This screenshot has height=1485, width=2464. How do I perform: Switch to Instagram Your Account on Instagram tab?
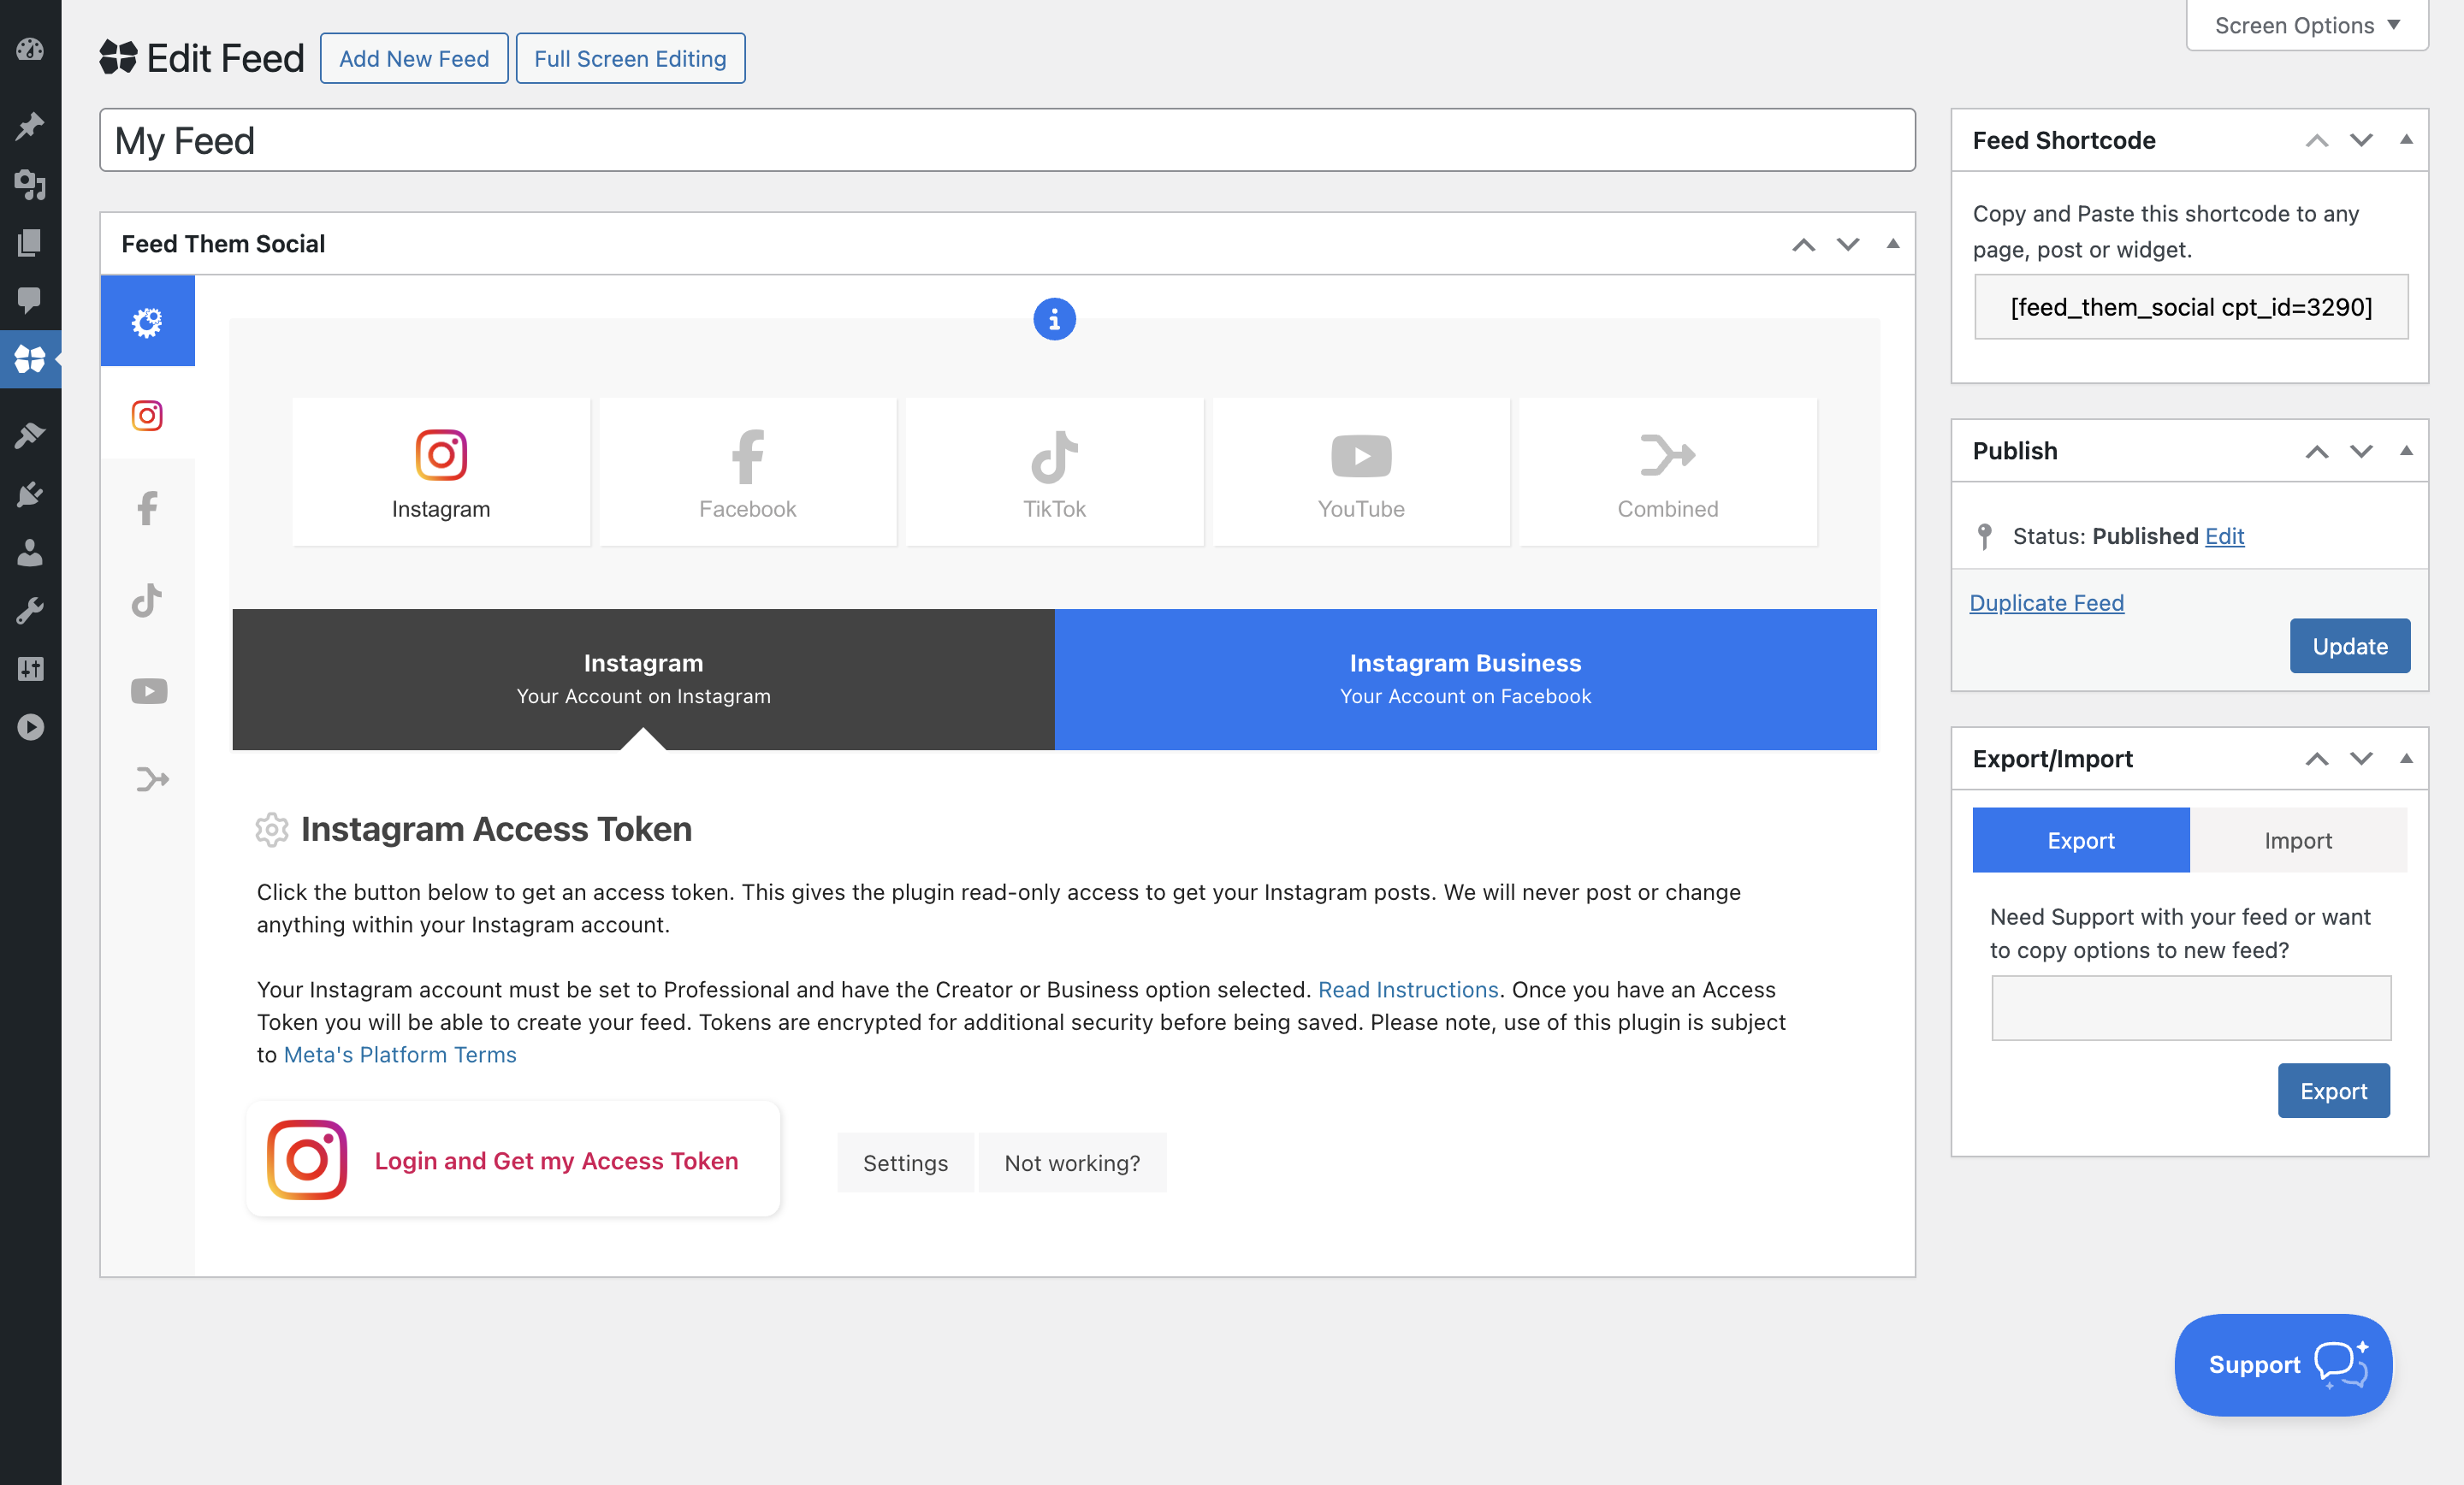(x=643, y=679)
